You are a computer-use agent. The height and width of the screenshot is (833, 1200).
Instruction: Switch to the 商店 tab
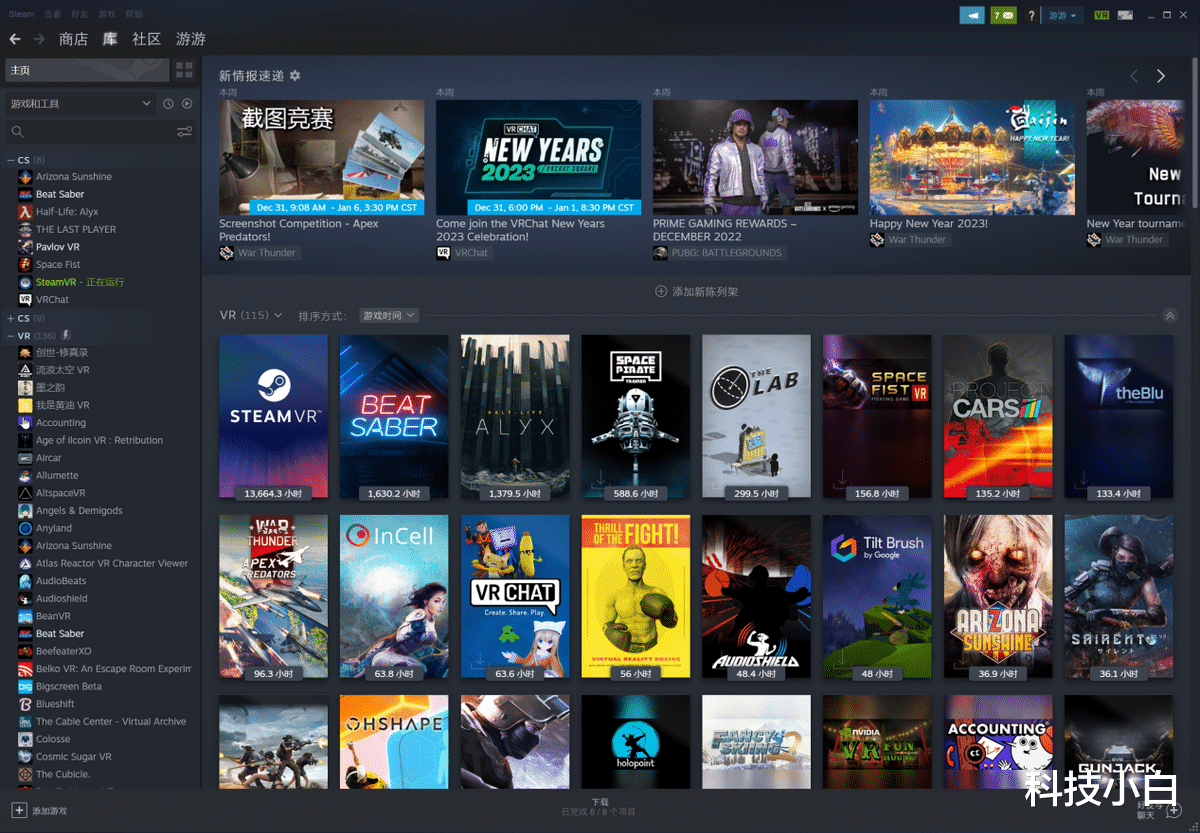coord(73,39)
